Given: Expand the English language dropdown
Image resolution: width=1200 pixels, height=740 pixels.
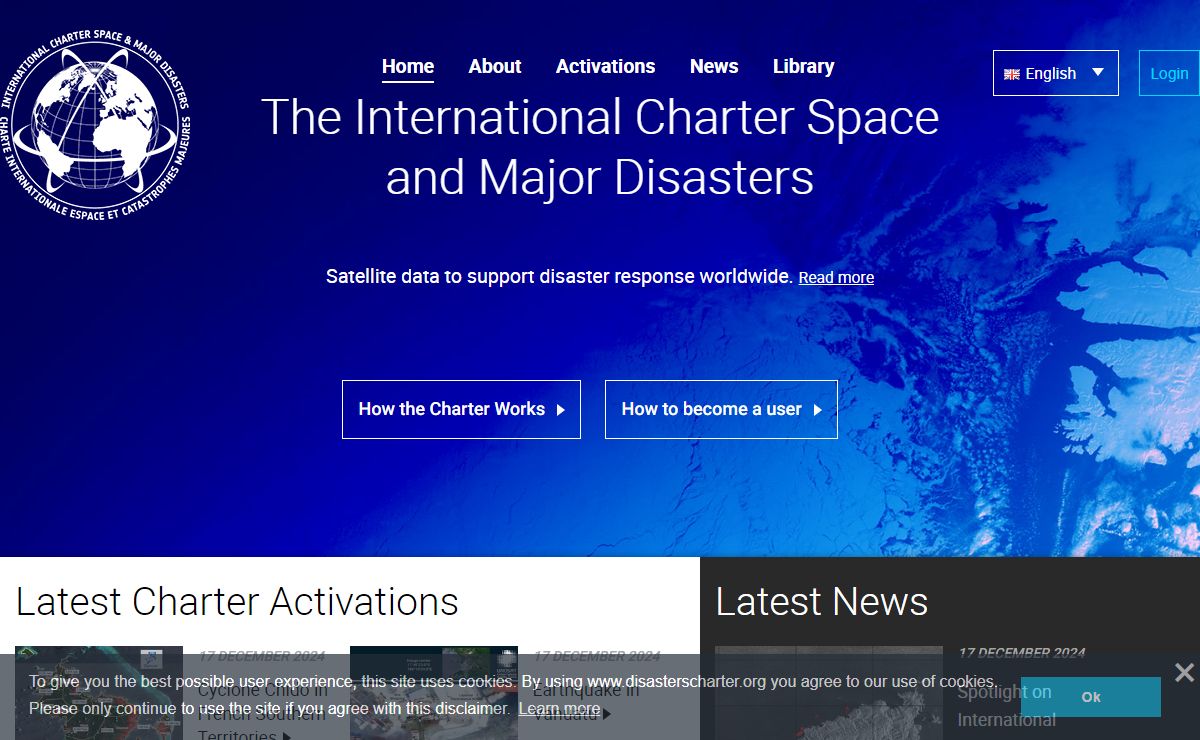Looking at the screenshot, I should pyautogui.click(x=1056, y=73).
